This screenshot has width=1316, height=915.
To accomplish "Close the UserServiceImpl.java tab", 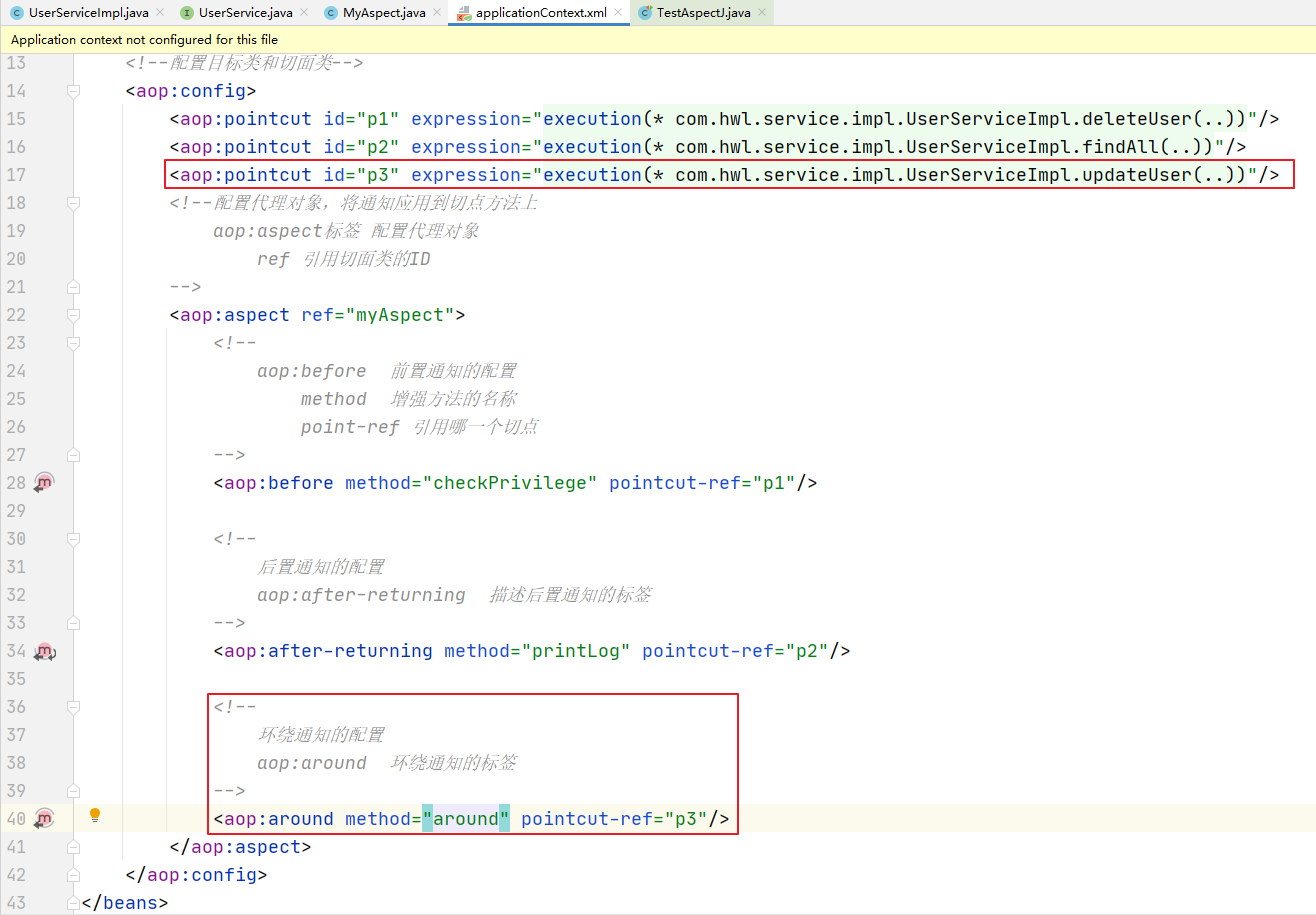I will [x=160, y=13].
